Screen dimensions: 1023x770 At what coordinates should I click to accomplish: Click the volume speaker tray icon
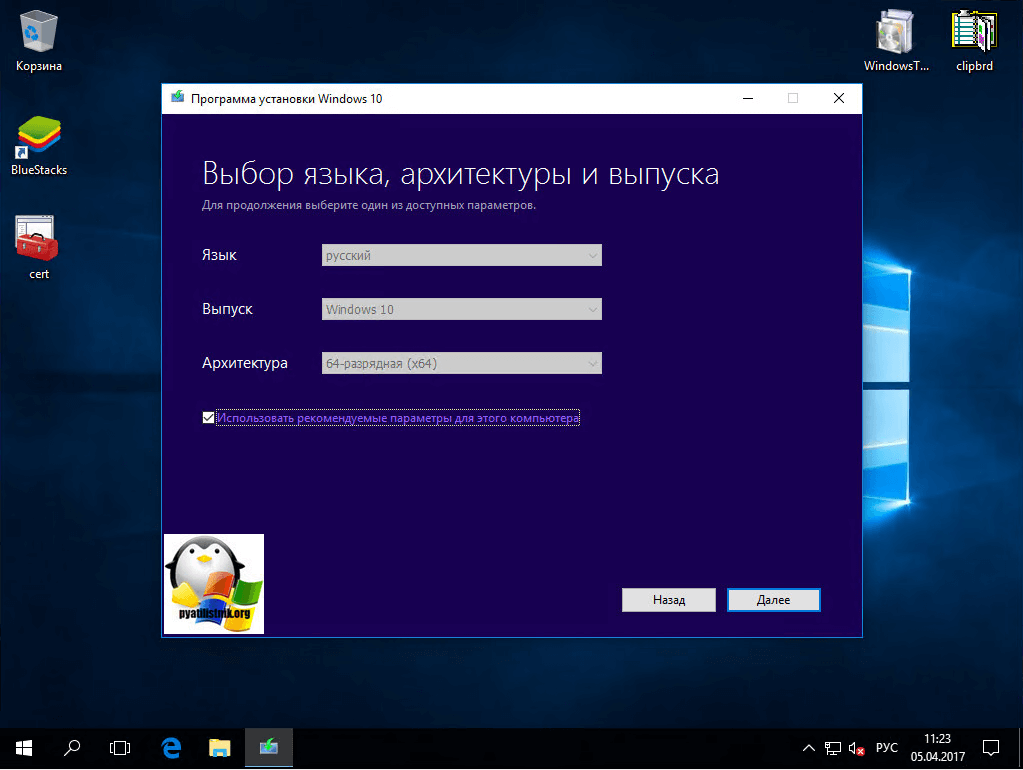click(856, 748)
